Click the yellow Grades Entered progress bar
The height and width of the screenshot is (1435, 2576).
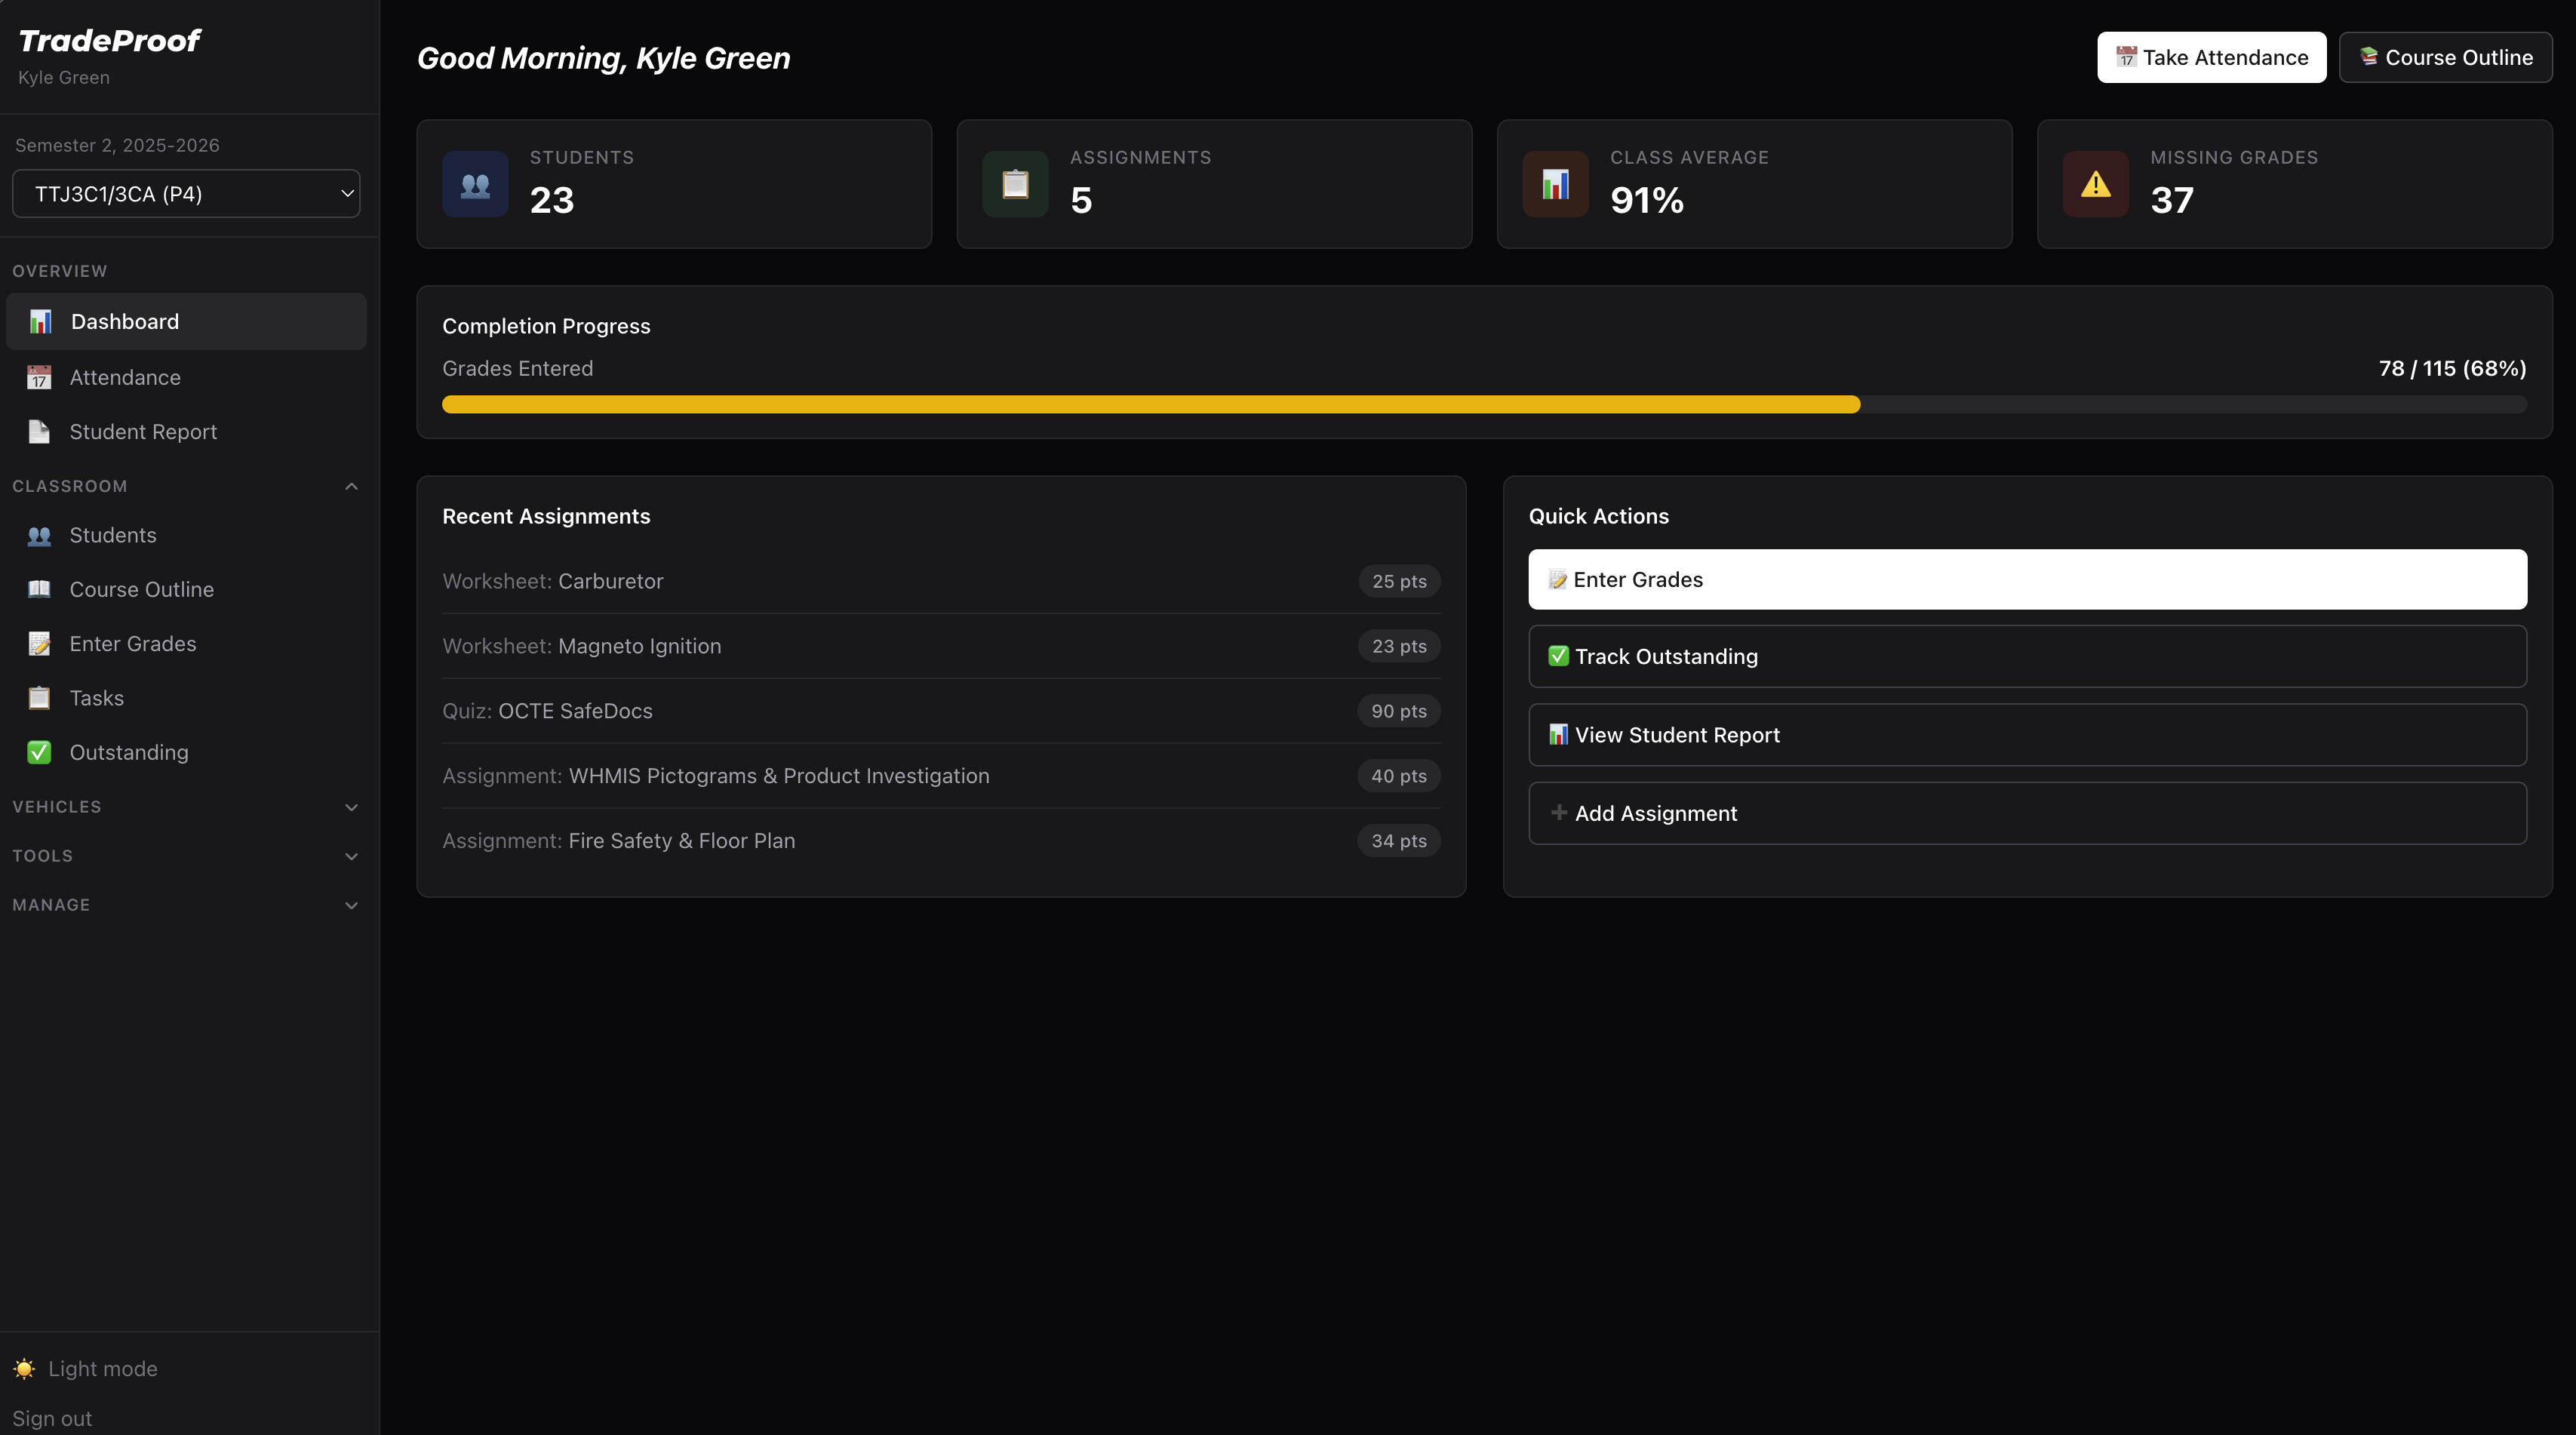click(x=1150, y=404)
